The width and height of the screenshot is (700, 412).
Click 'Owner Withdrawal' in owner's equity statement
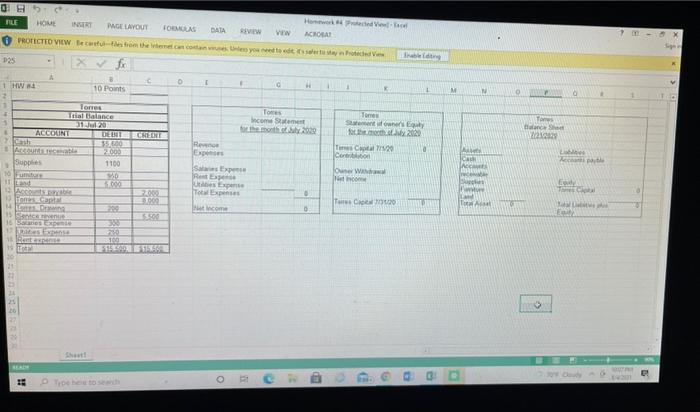coord(360,171)
